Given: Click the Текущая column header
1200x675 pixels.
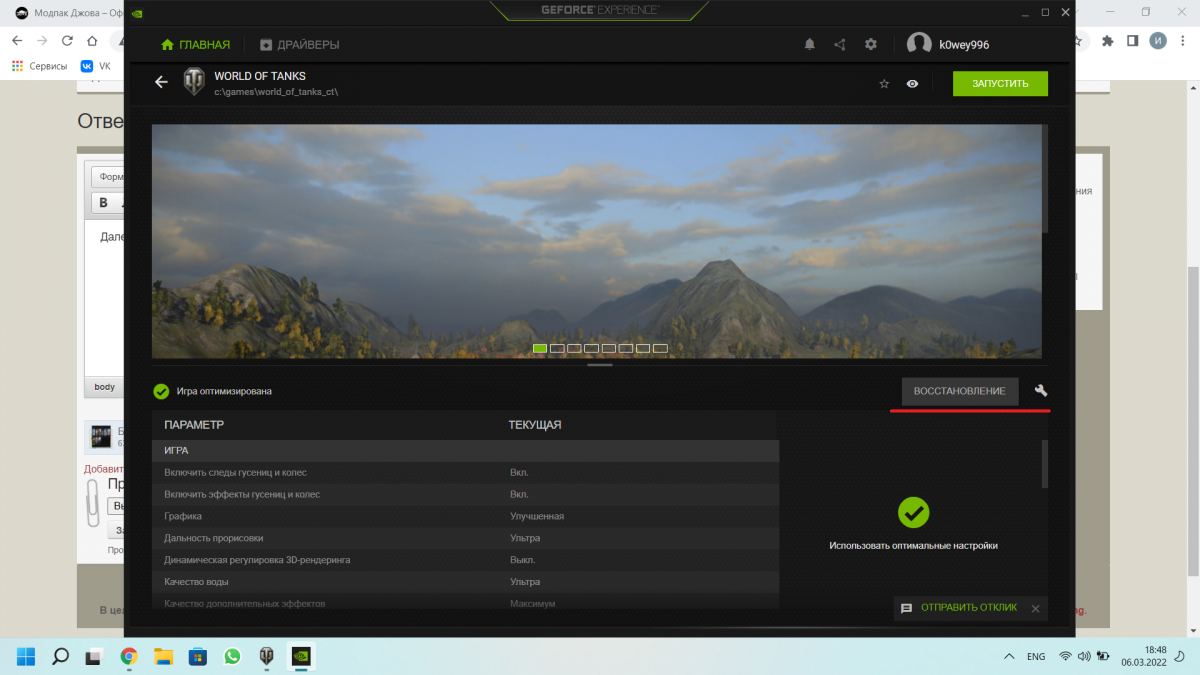Looking at the screenshot, I should coord(535,425).
